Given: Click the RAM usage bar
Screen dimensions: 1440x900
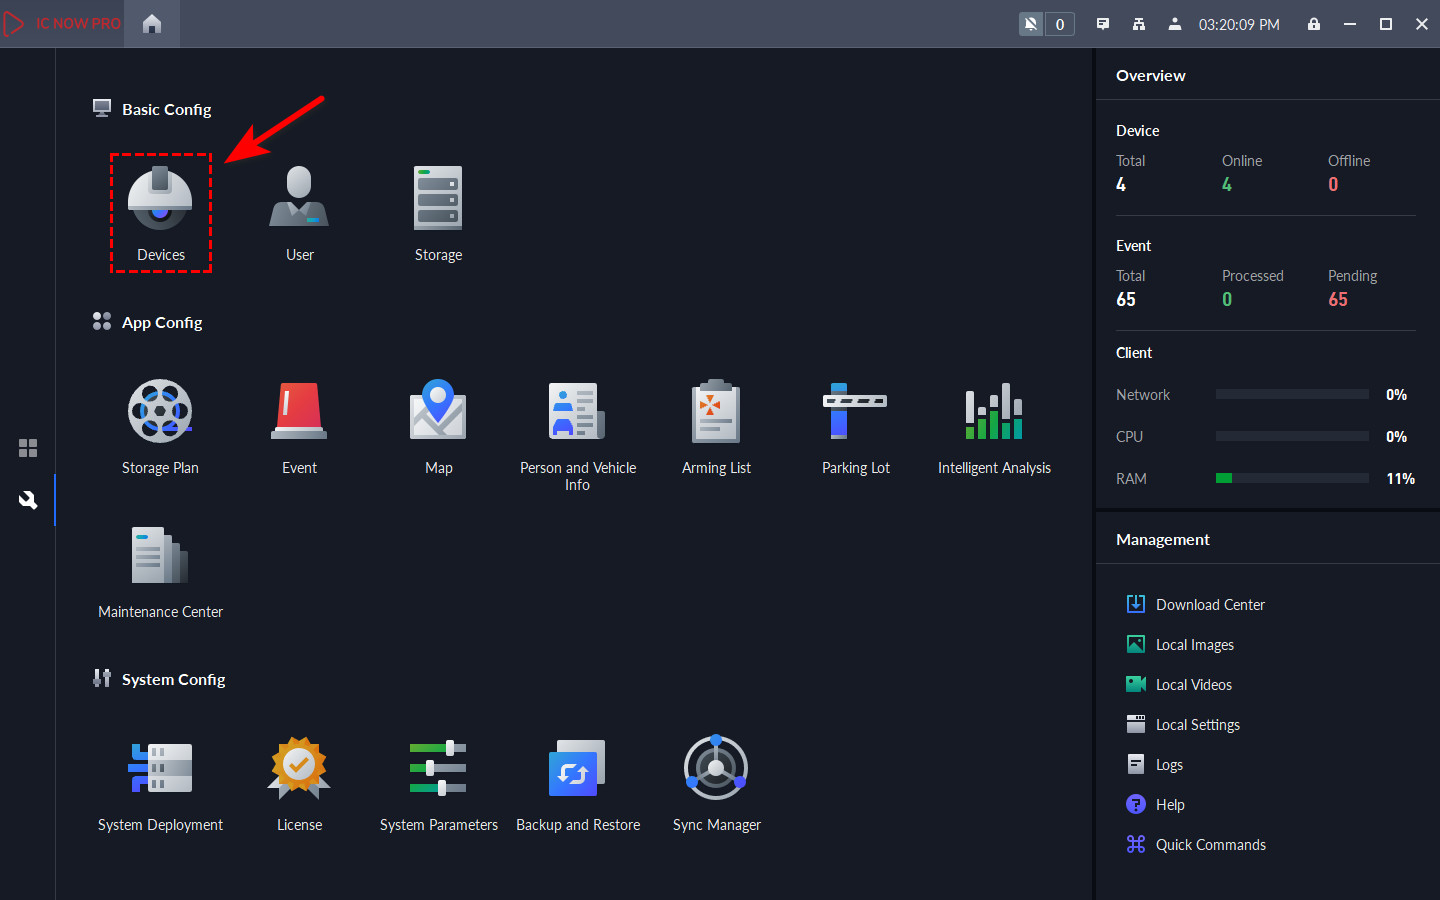Looking at the screenshot, I should [x=1292, y=479].
